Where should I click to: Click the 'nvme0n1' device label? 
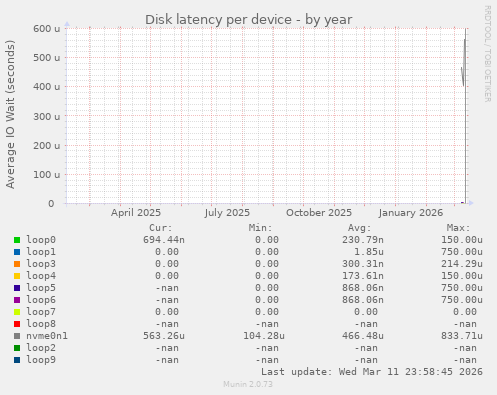click(x=47, y=336)
